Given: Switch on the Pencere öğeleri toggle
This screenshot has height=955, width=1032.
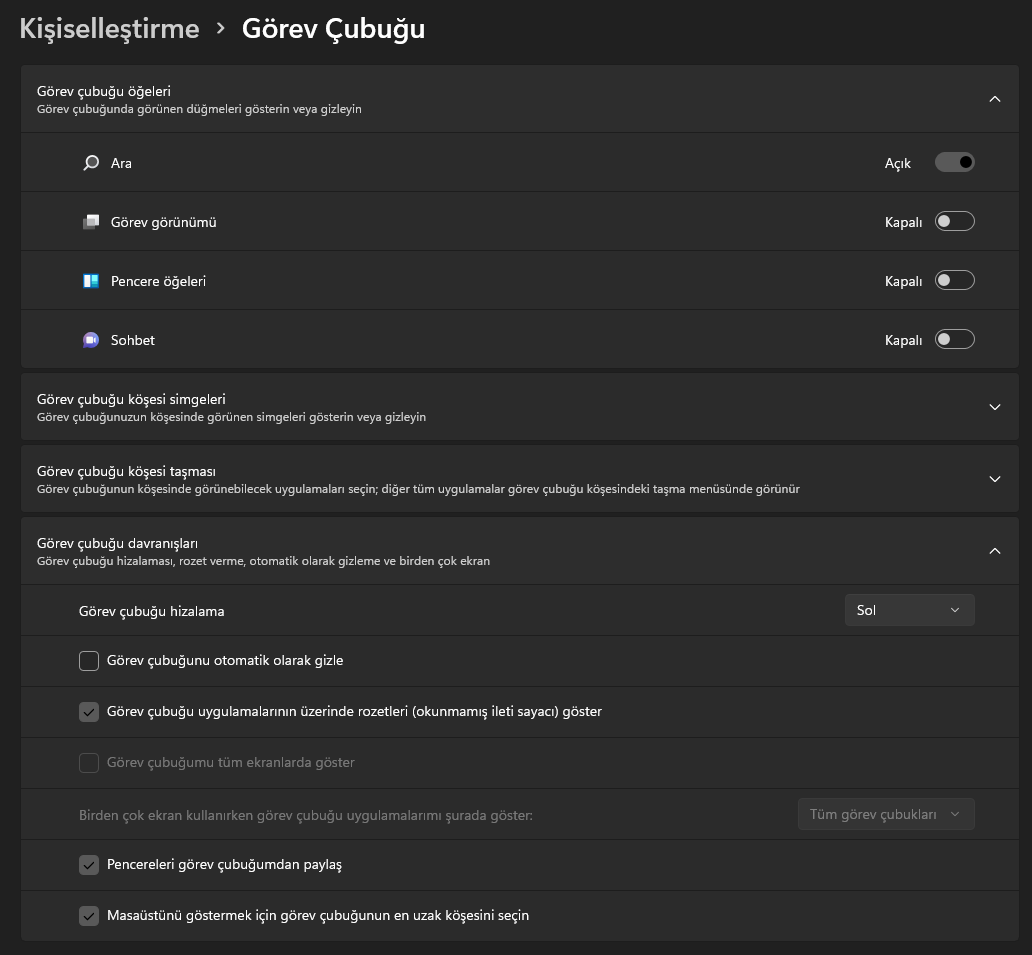Looking at the screenshot, I should point(954,281).
